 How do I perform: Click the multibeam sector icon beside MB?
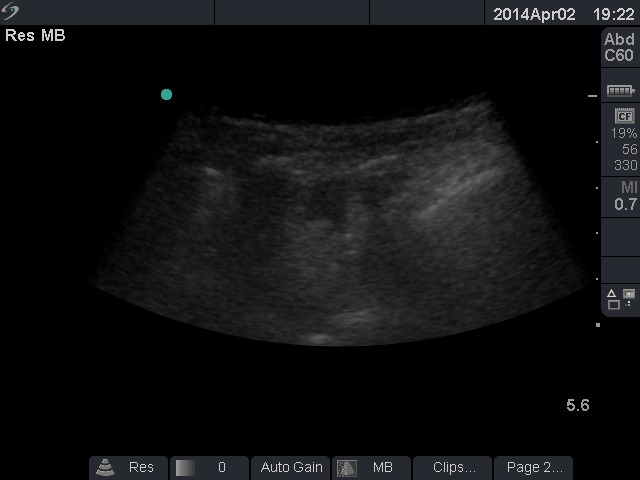click(347, 468)
